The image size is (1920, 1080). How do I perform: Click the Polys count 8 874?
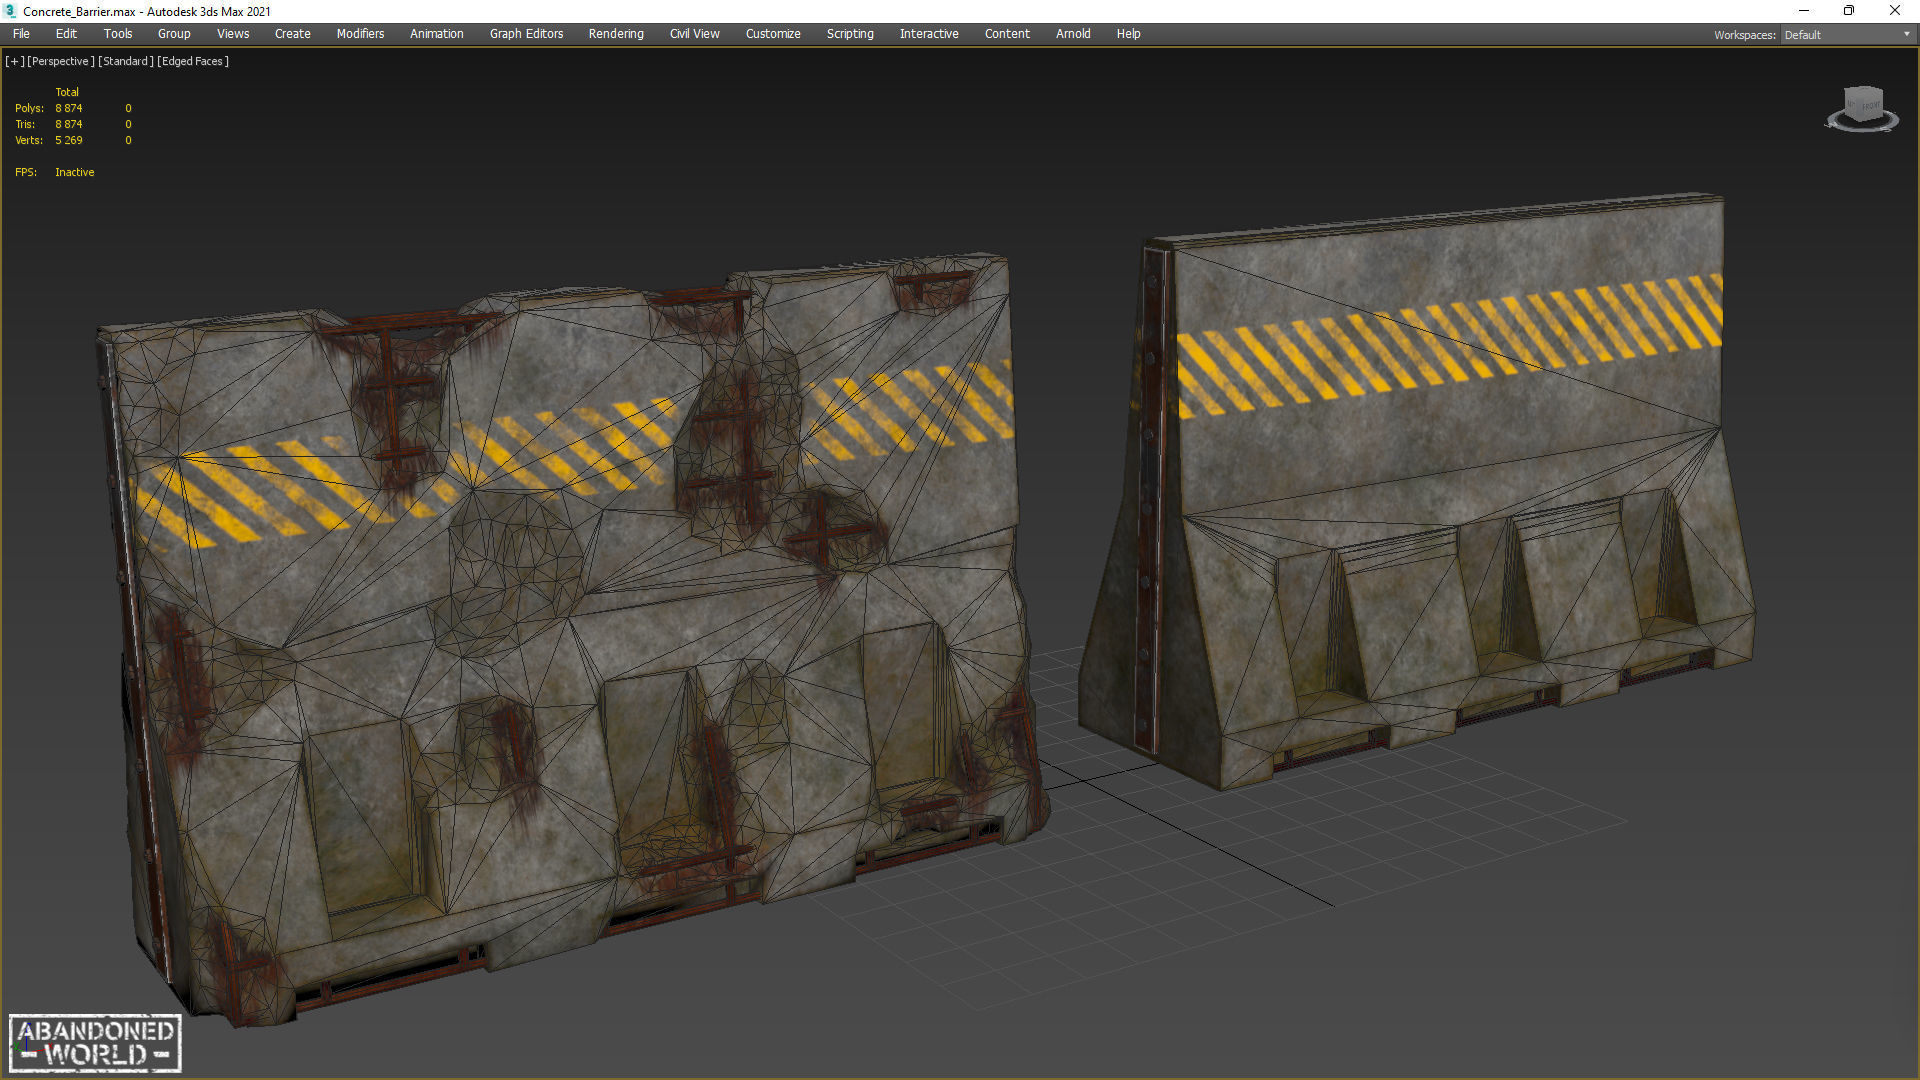[69, 108]
